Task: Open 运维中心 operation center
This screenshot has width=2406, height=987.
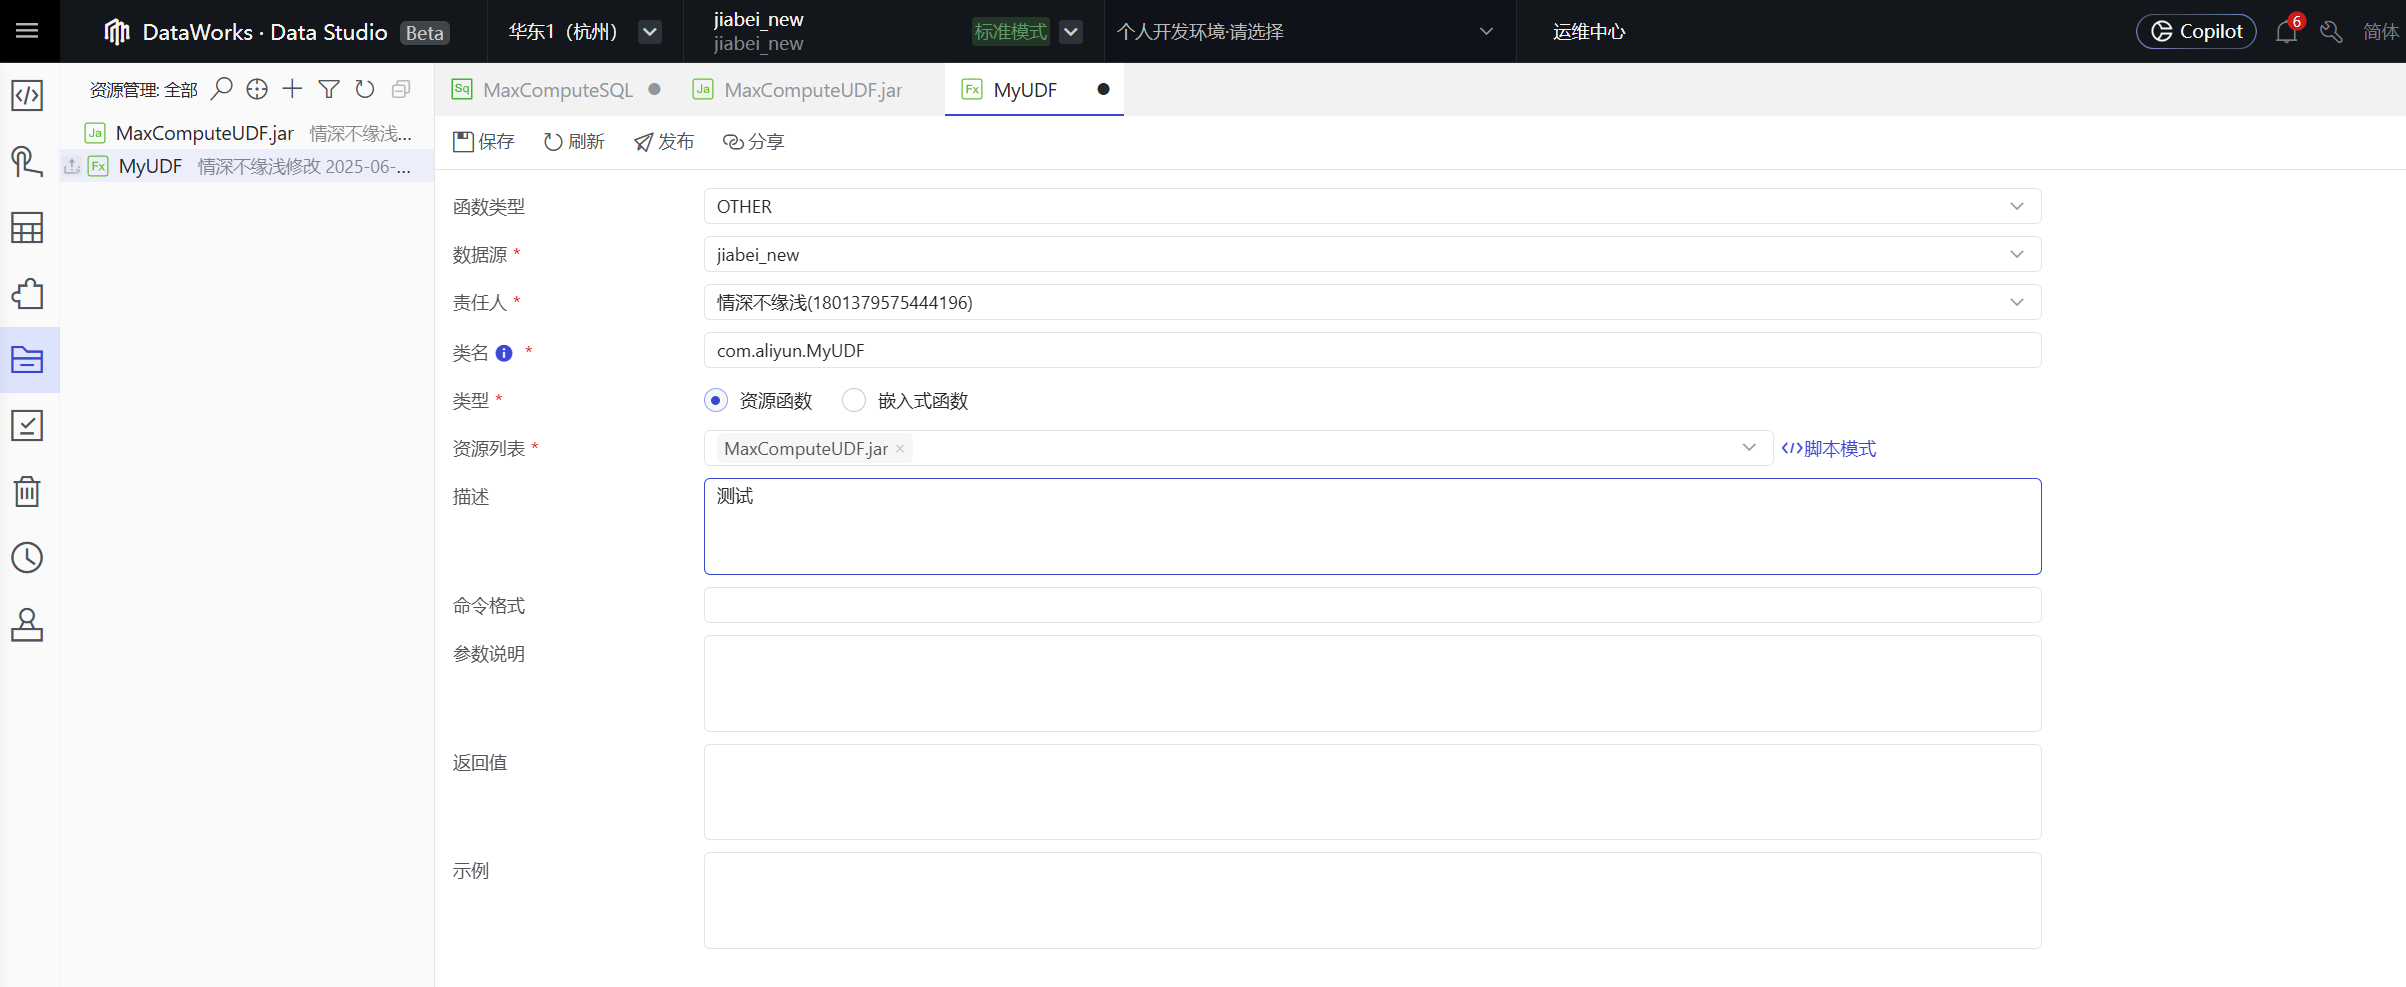Action: (1589, 32)
